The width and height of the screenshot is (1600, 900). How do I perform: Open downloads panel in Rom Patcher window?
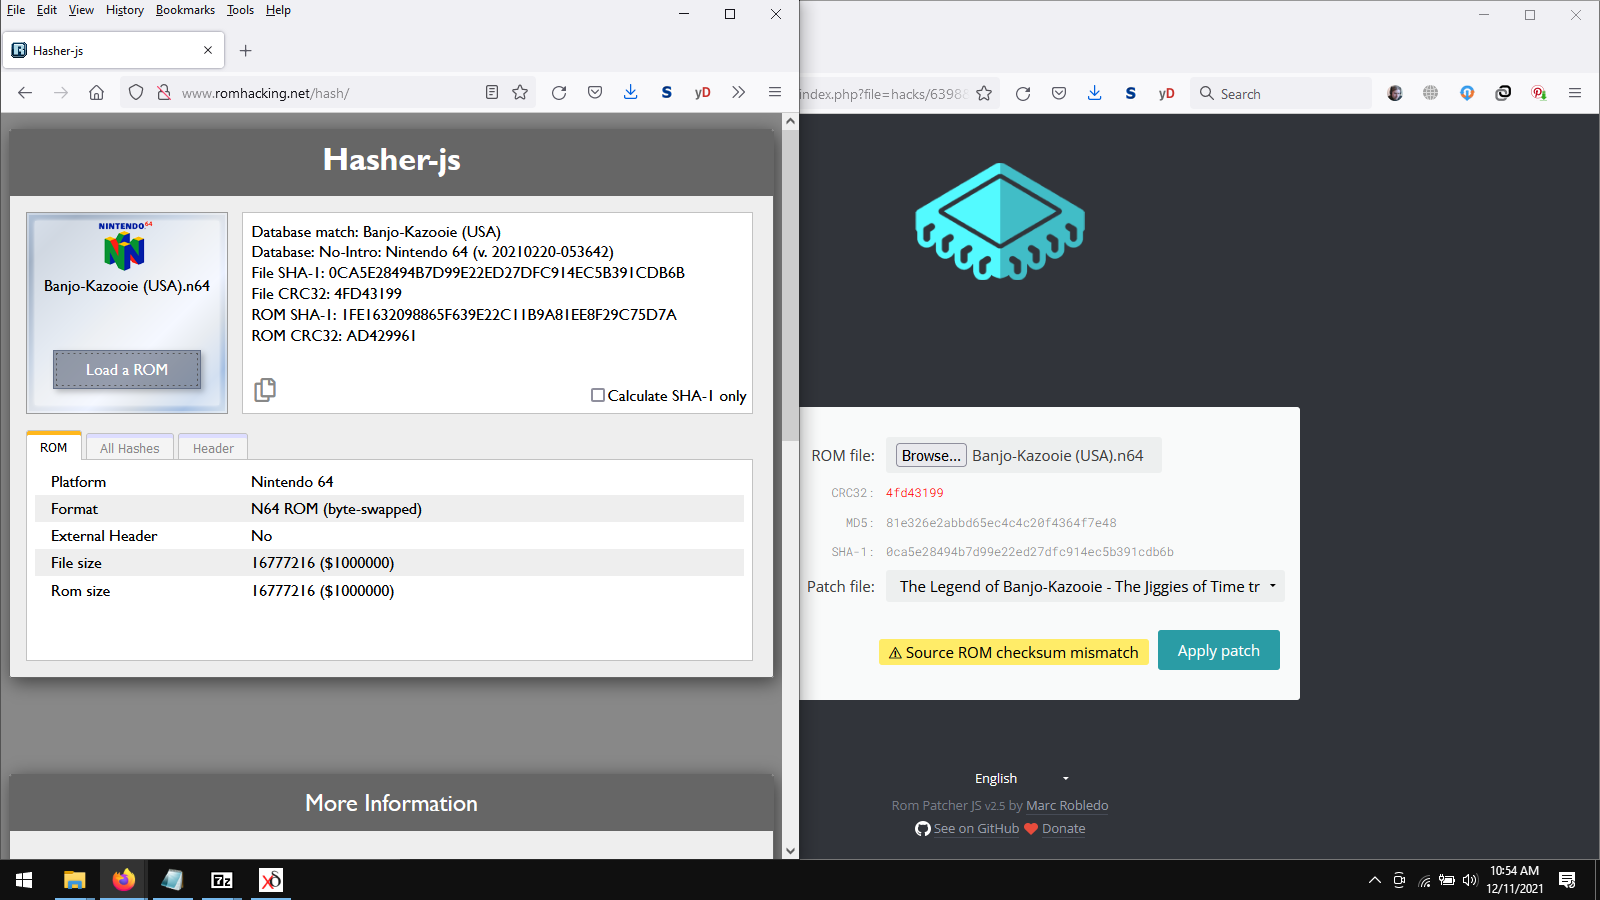tap(1095, 93)
